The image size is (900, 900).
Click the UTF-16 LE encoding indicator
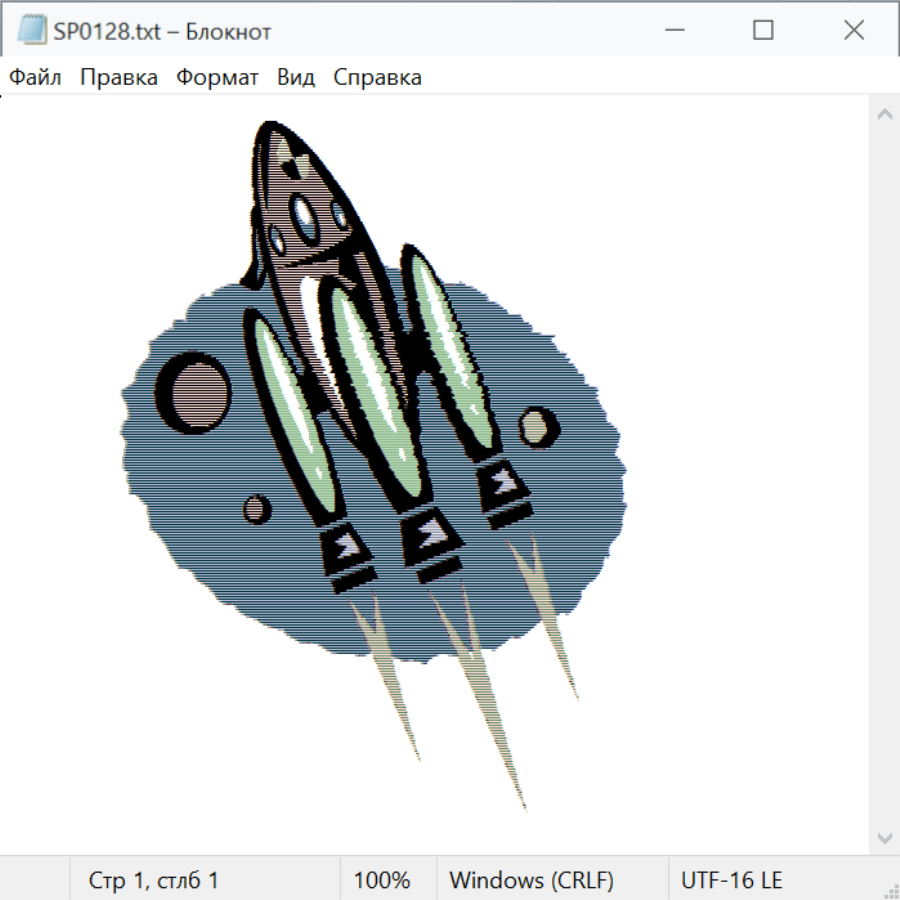pyautogui.click(x=731, y=880)
